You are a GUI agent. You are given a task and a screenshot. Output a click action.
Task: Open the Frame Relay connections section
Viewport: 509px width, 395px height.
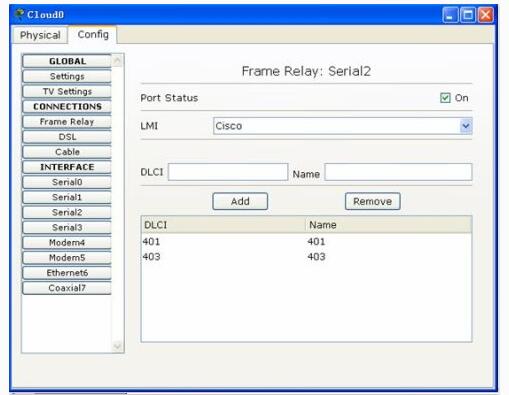coord(67,122)
